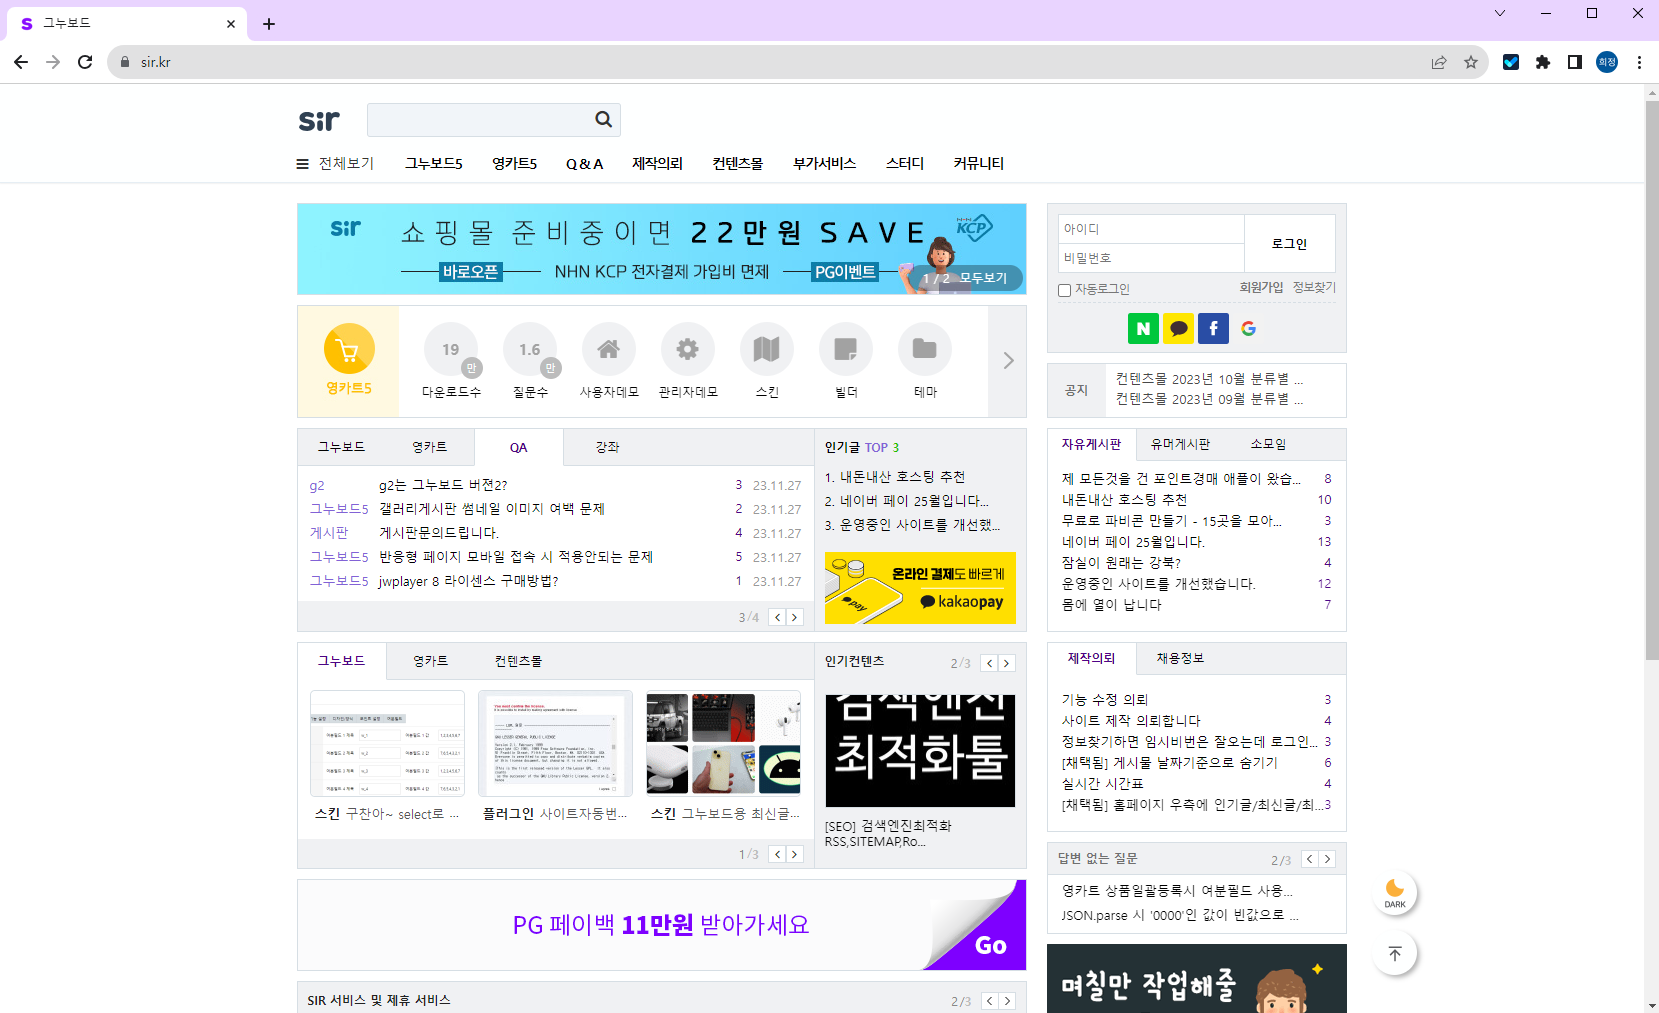Click the page vertical scrollbar

(x=1651, y=380)
